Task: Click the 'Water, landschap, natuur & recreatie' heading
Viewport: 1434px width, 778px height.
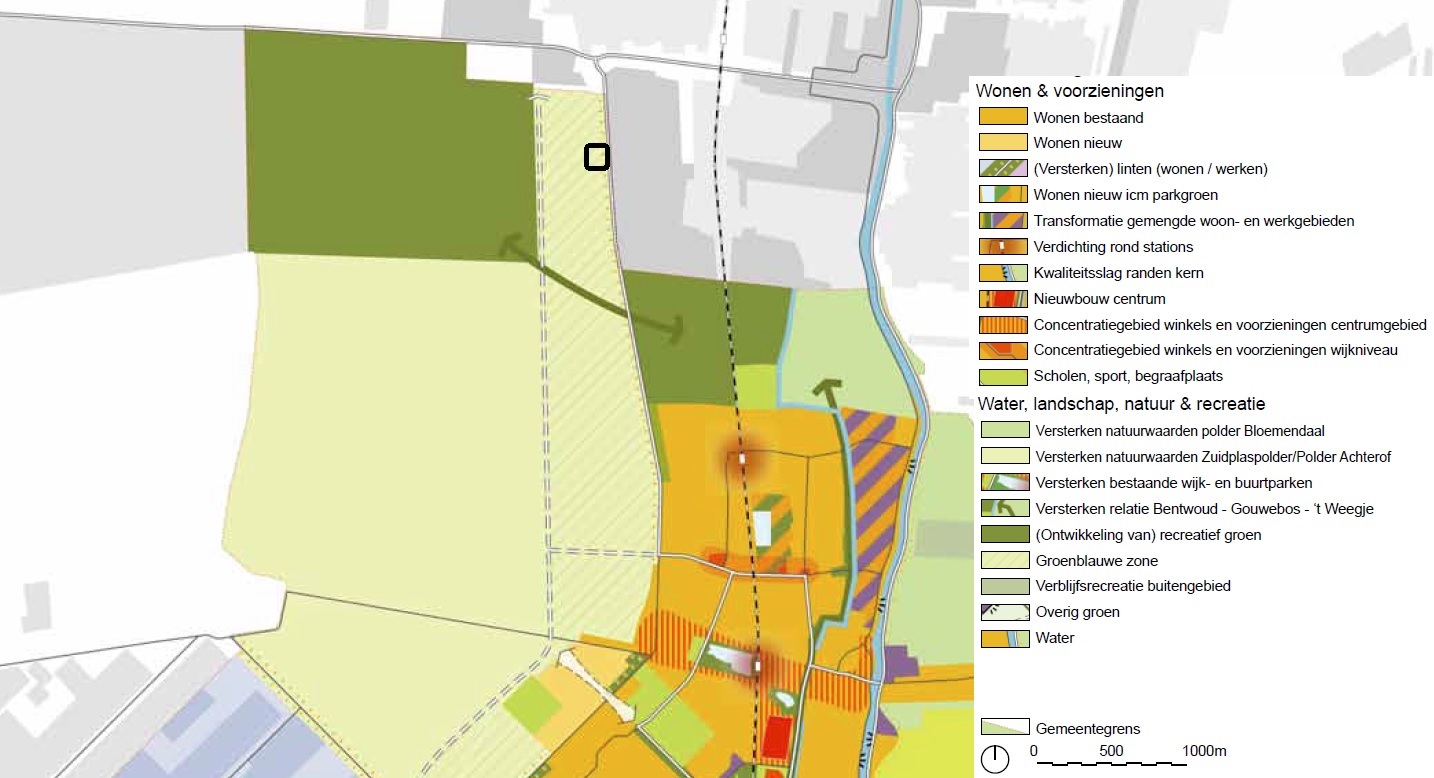Action: [1121, 404]
